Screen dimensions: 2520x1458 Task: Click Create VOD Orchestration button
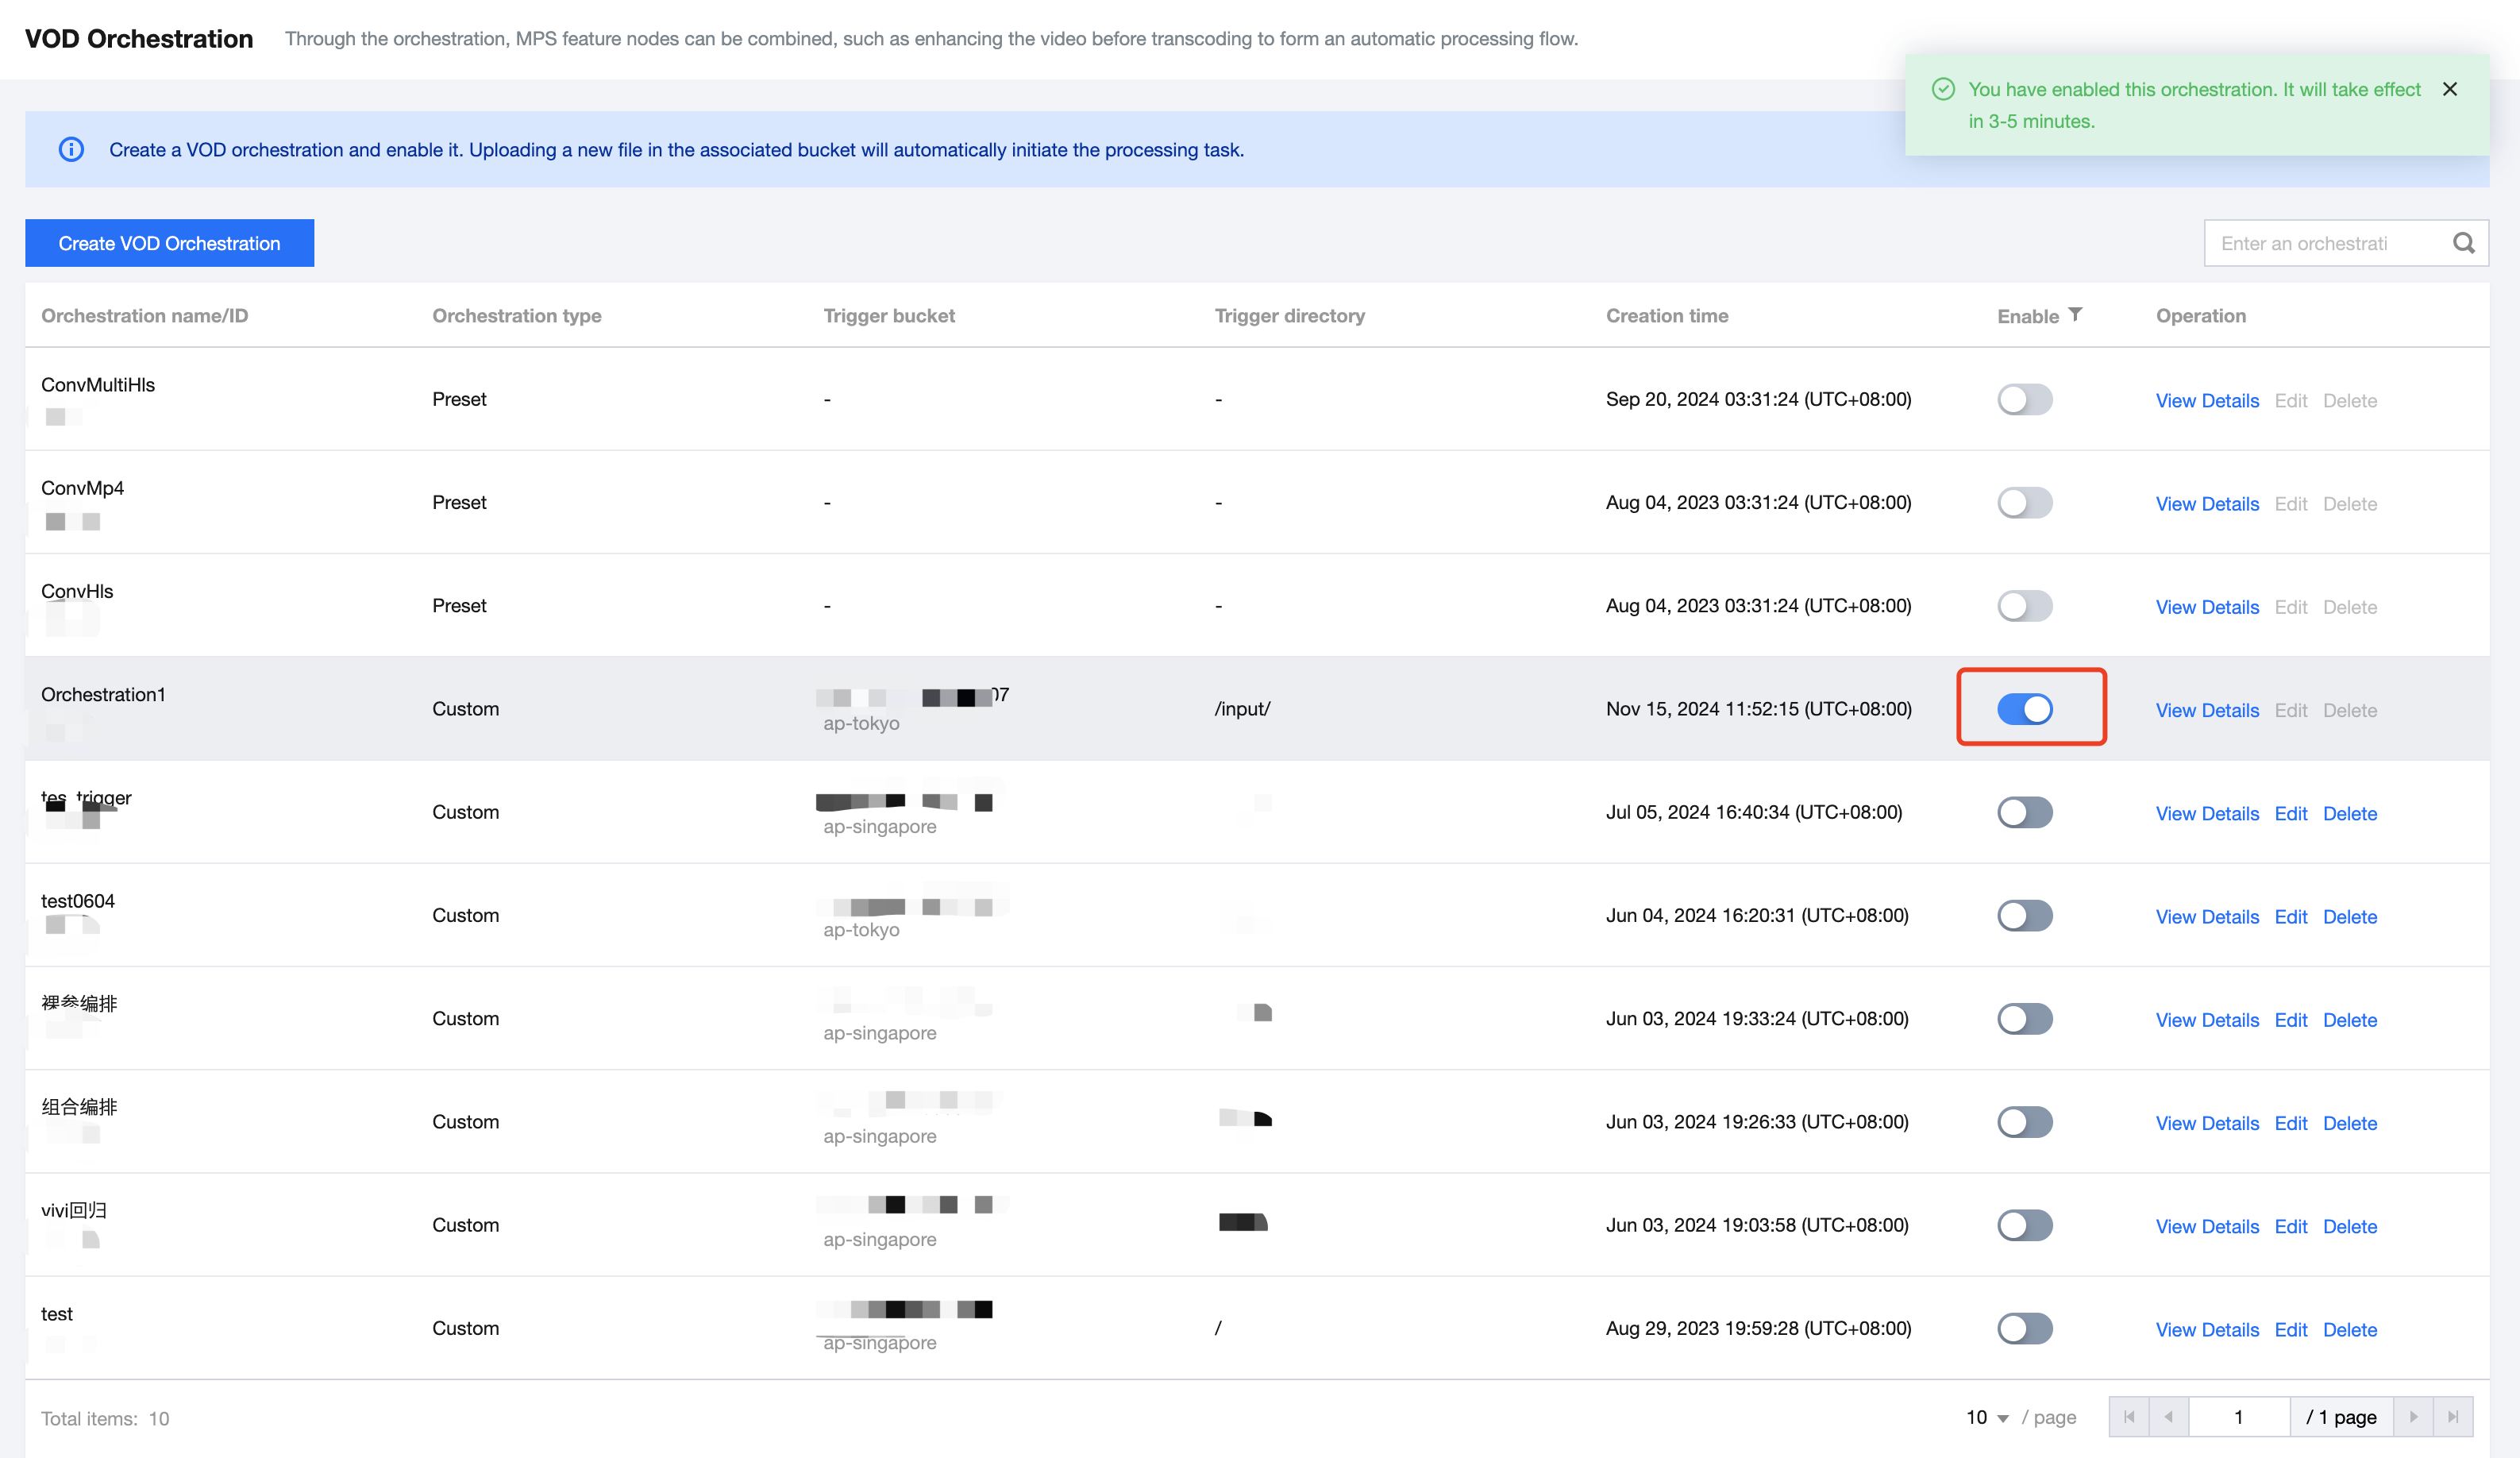[169, 243]
